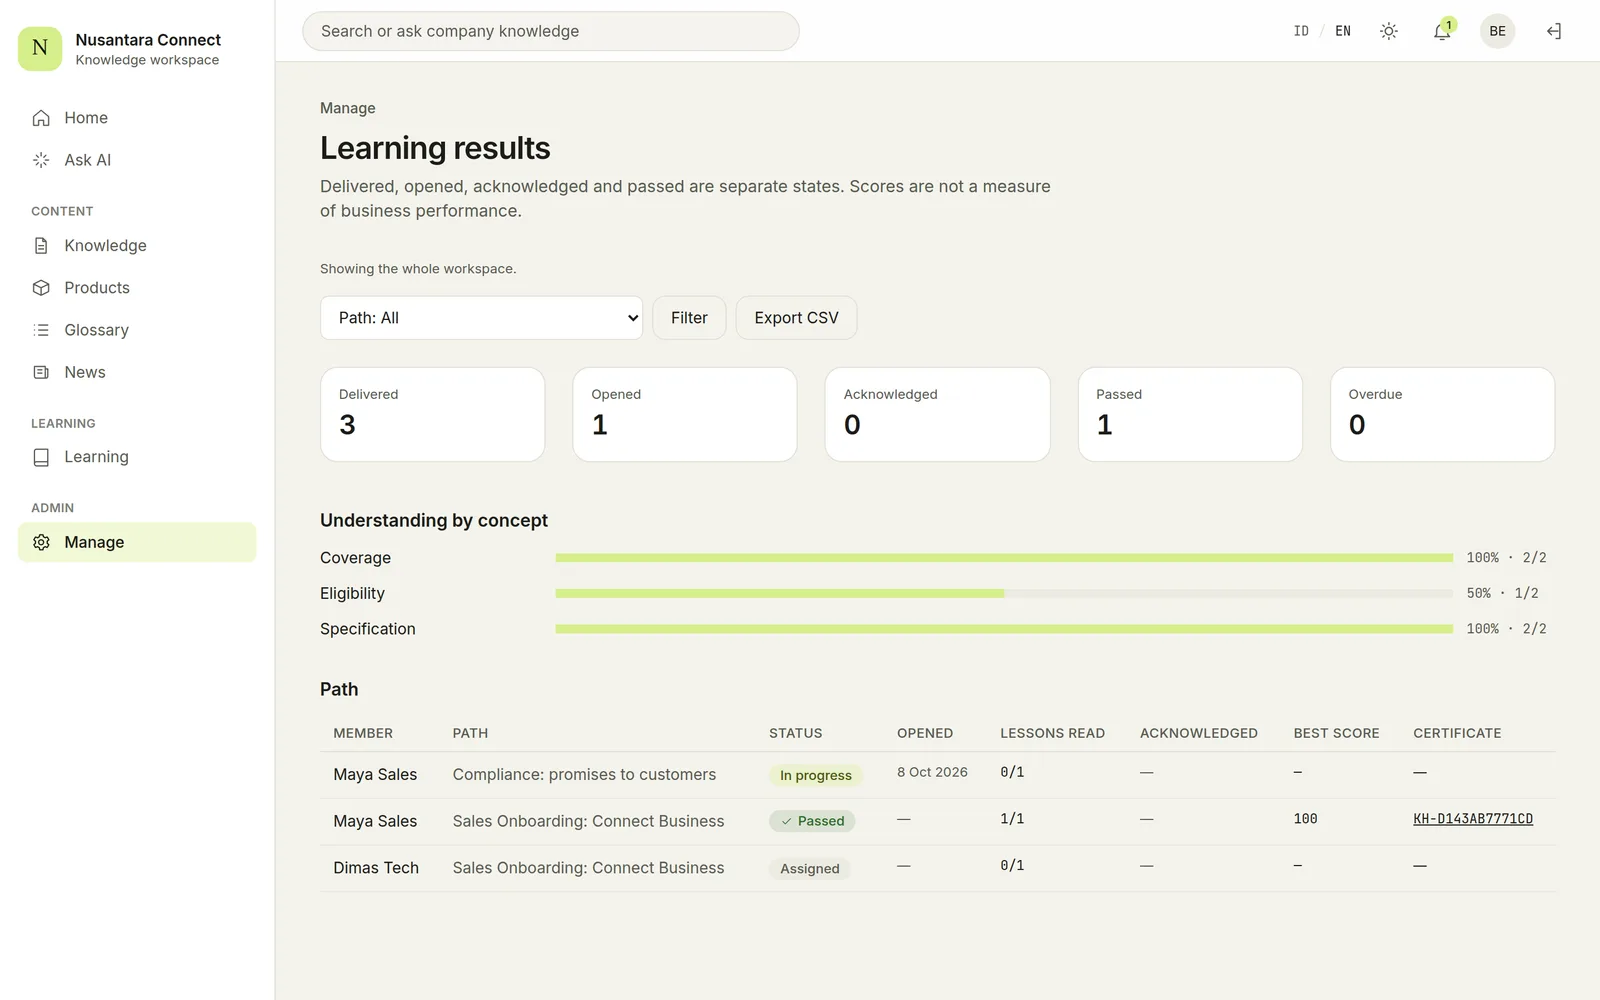Click the Specification progress bar
The image size is (1600, 1000).
point(1004,629)
